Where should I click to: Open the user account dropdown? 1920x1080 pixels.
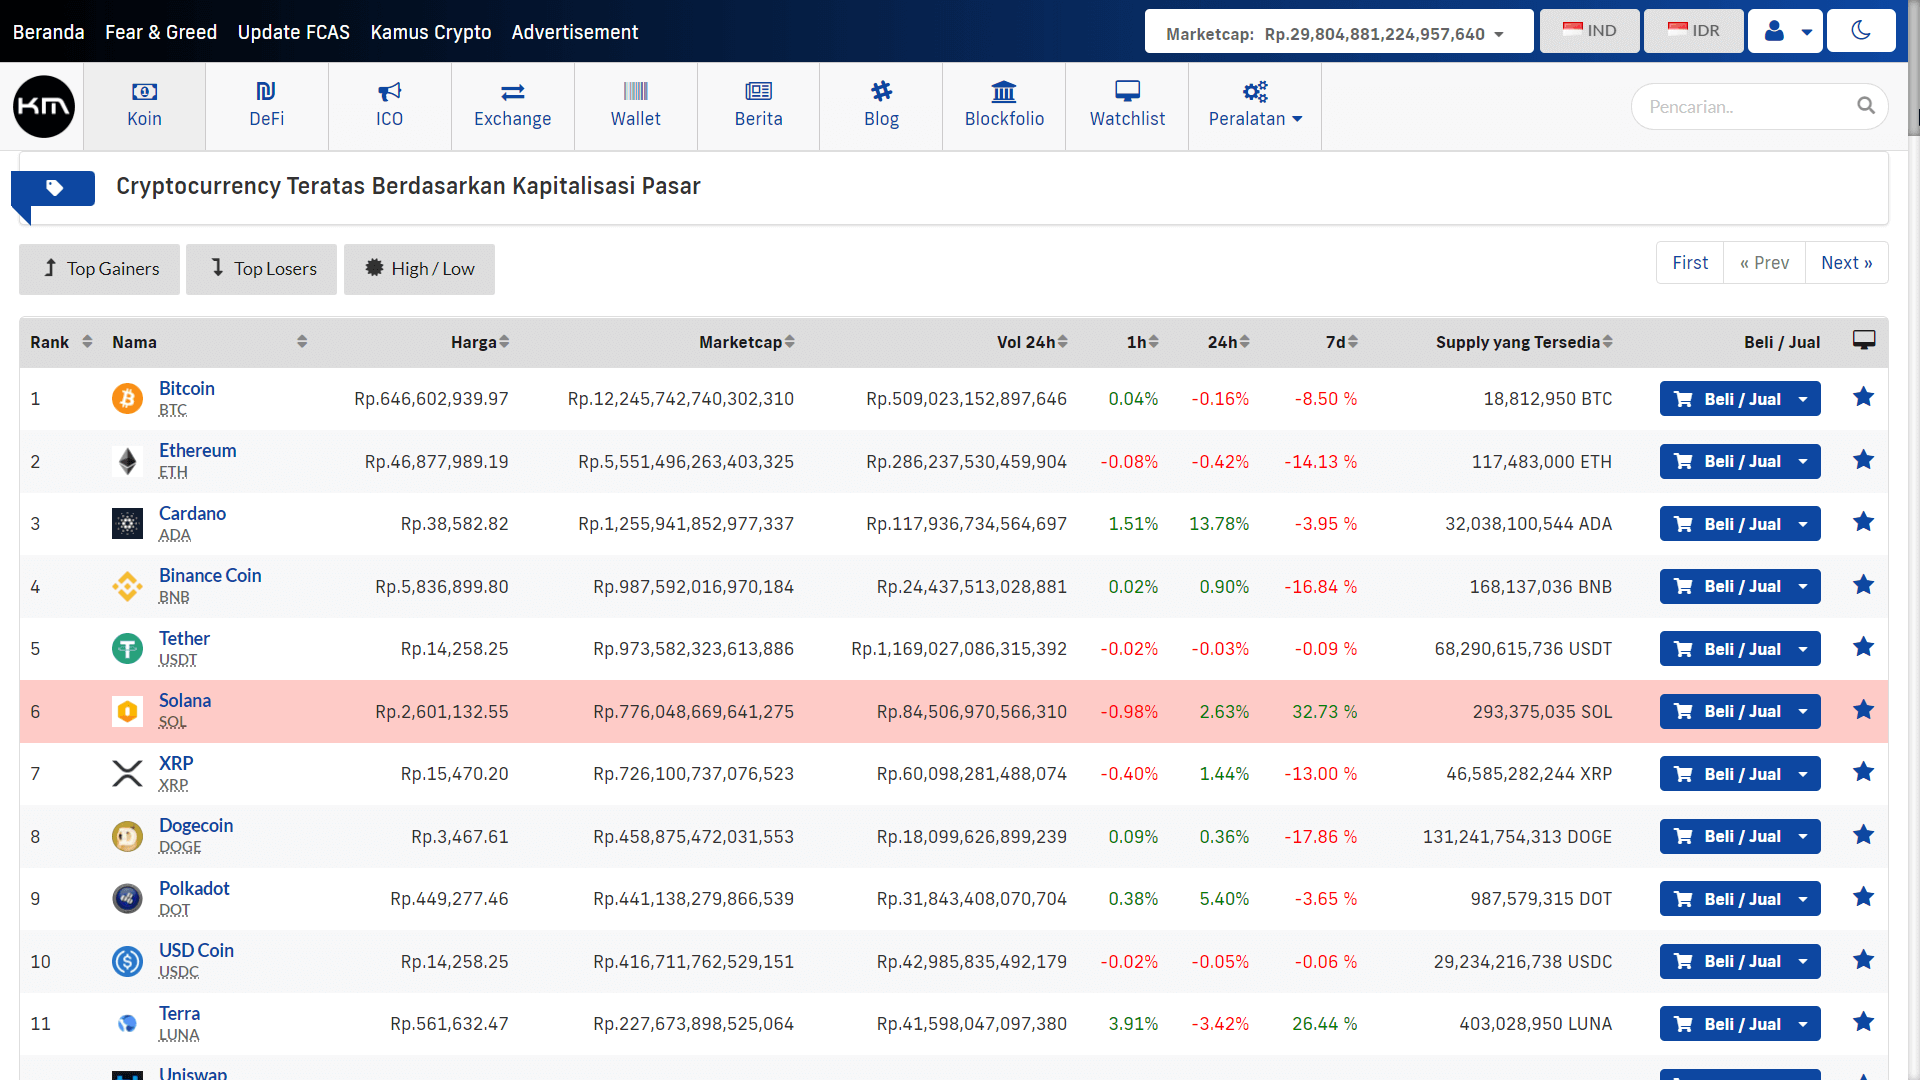point(1786,31)
